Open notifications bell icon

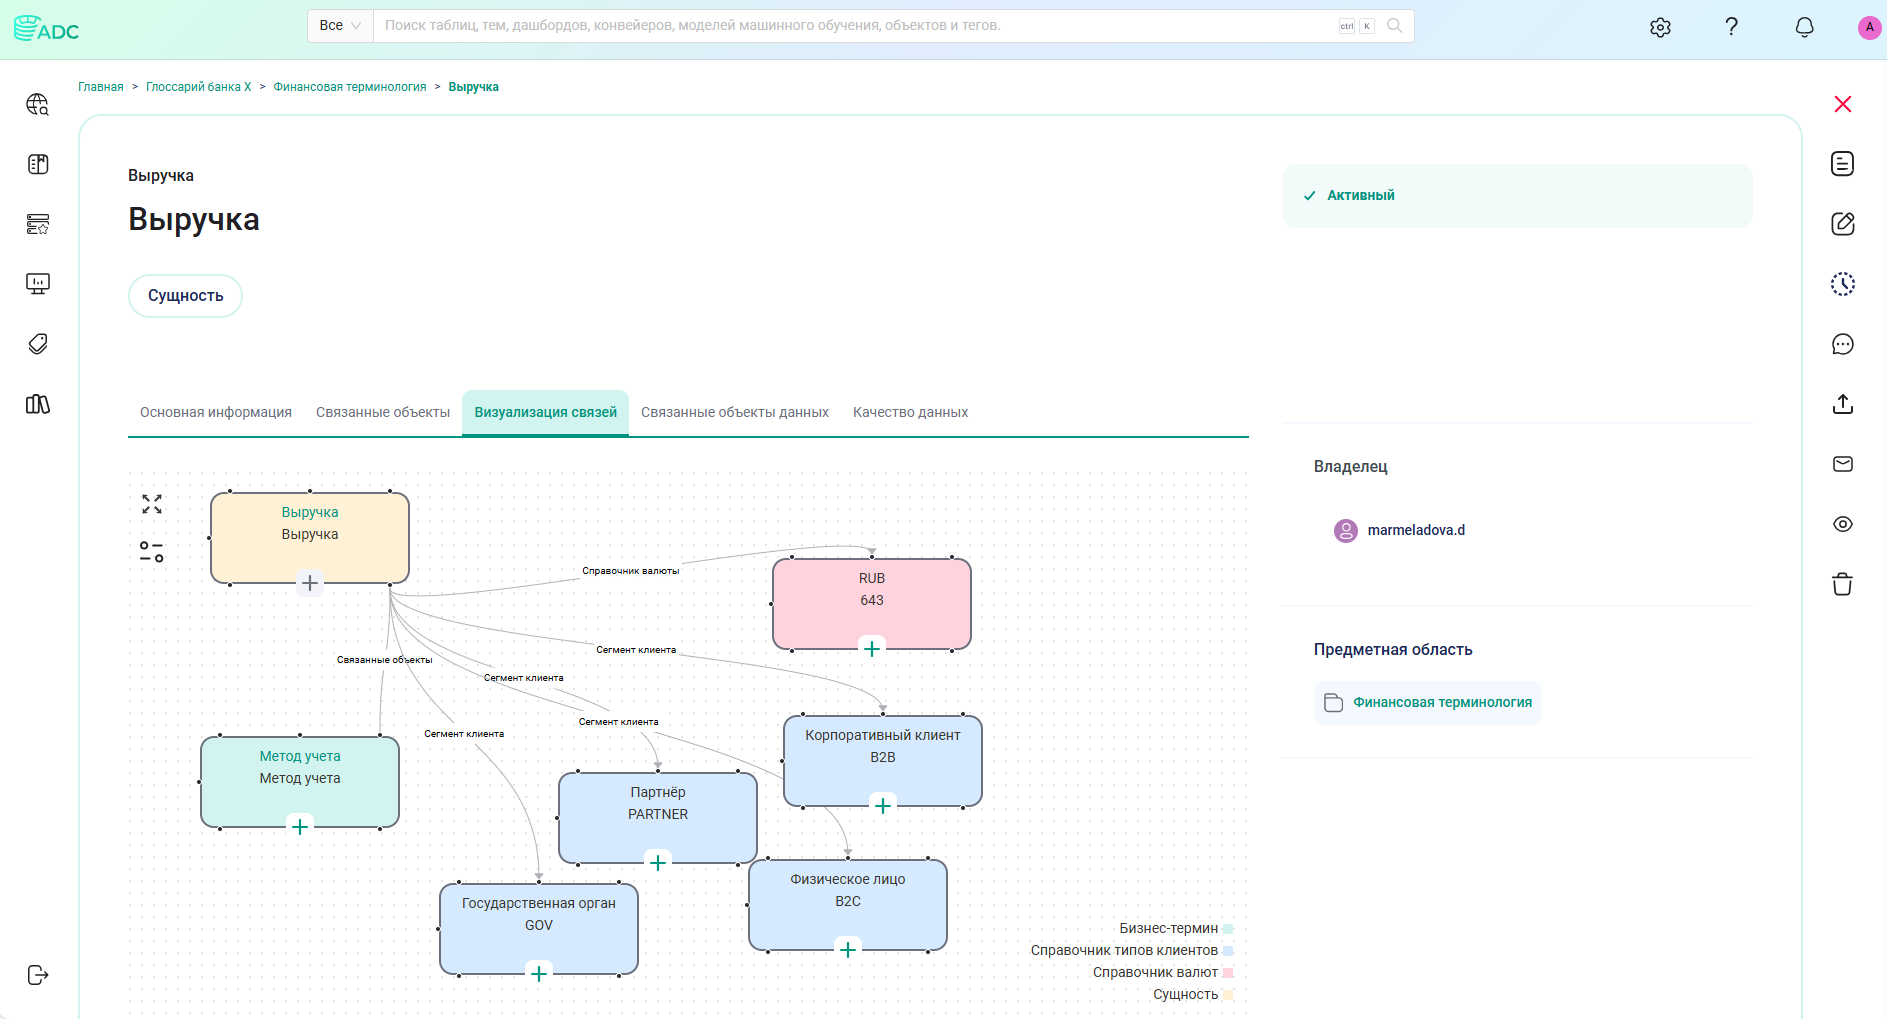(x=1804, y=27)
